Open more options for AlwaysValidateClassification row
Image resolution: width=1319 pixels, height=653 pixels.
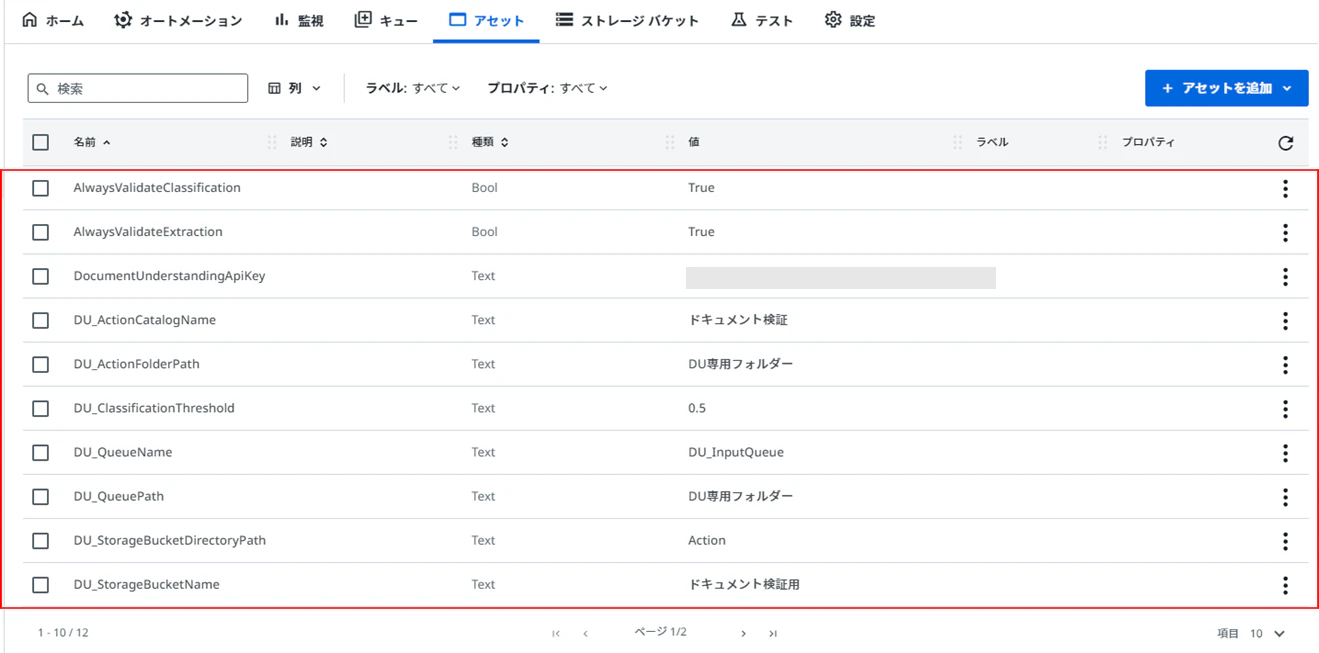pos(1285,188)
